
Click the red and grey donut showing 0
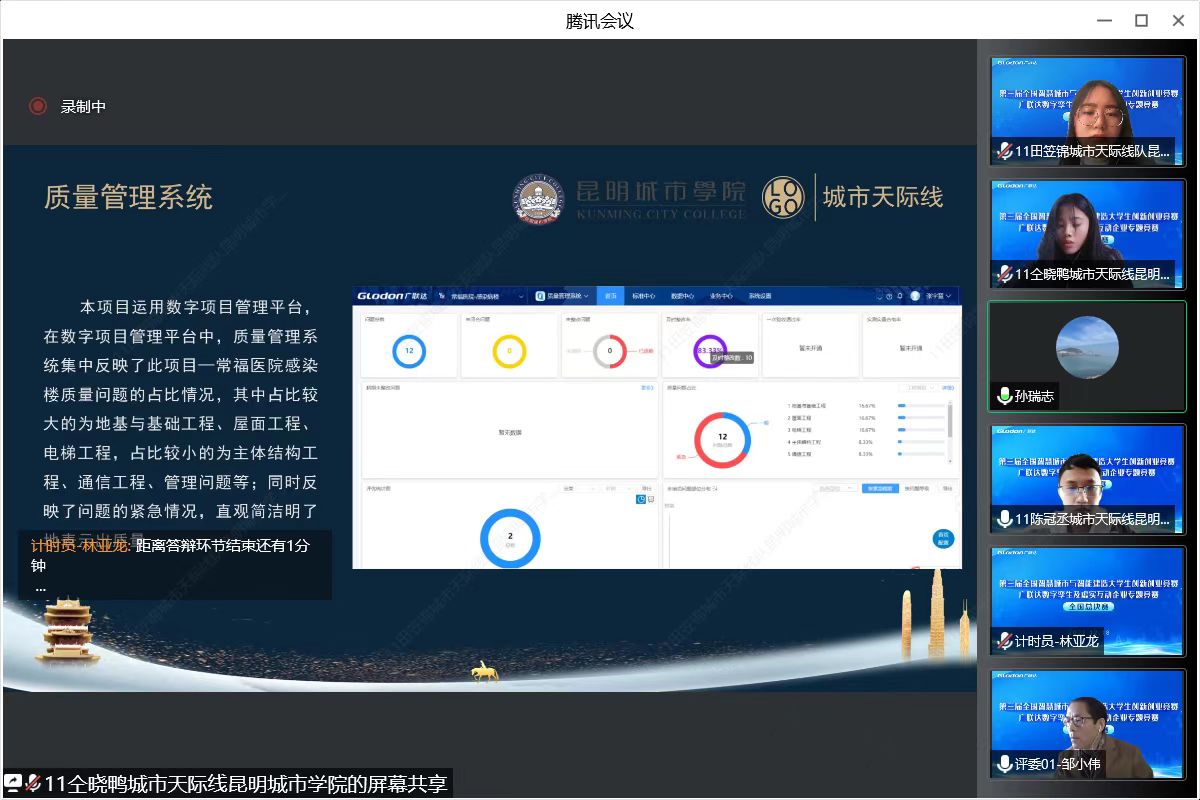[609, 351]
